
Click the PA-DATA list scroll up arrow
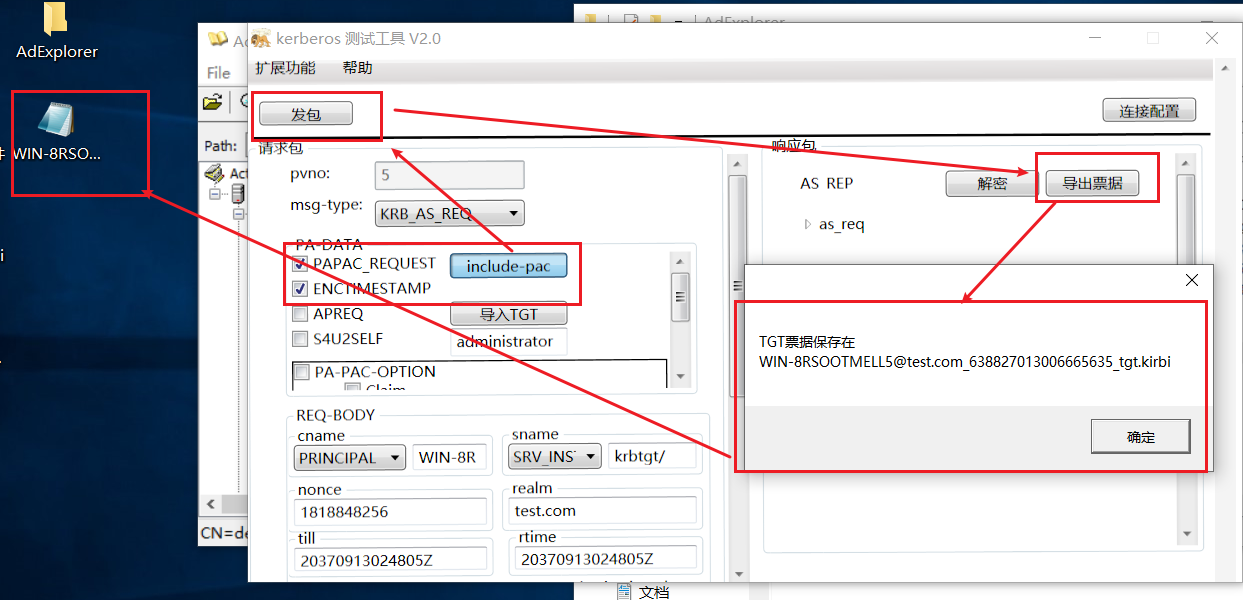tap(680, 260)
